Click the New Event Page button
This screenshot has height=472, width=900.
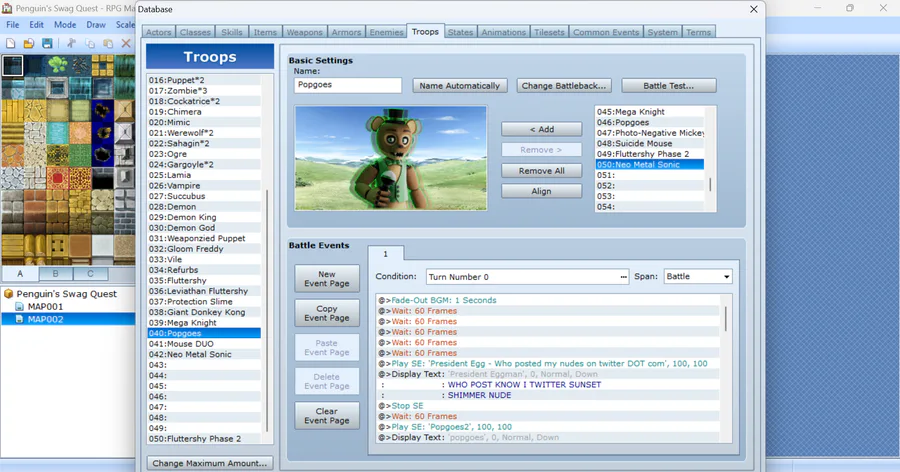tap(327, 278)
